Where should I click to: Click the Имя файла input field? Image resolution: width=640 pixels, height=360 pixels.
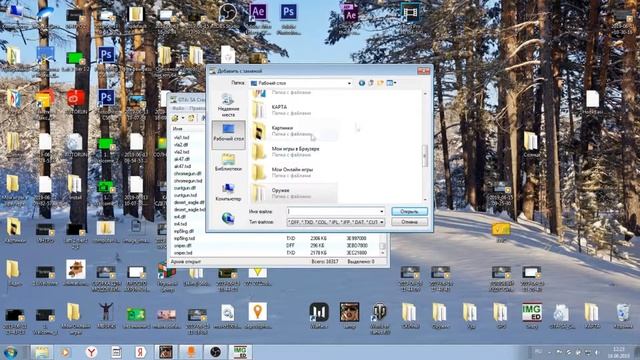tap(333, 211)
